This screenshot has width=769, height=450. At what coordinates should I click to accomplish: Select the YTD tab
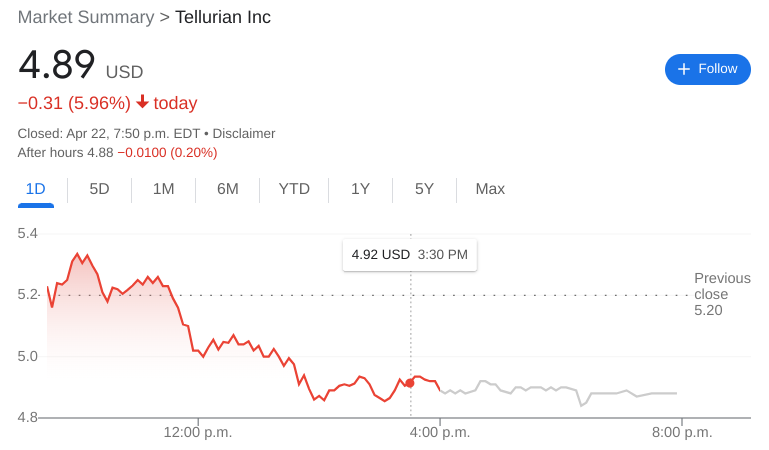pyautogui.click(x=294, y=189)
